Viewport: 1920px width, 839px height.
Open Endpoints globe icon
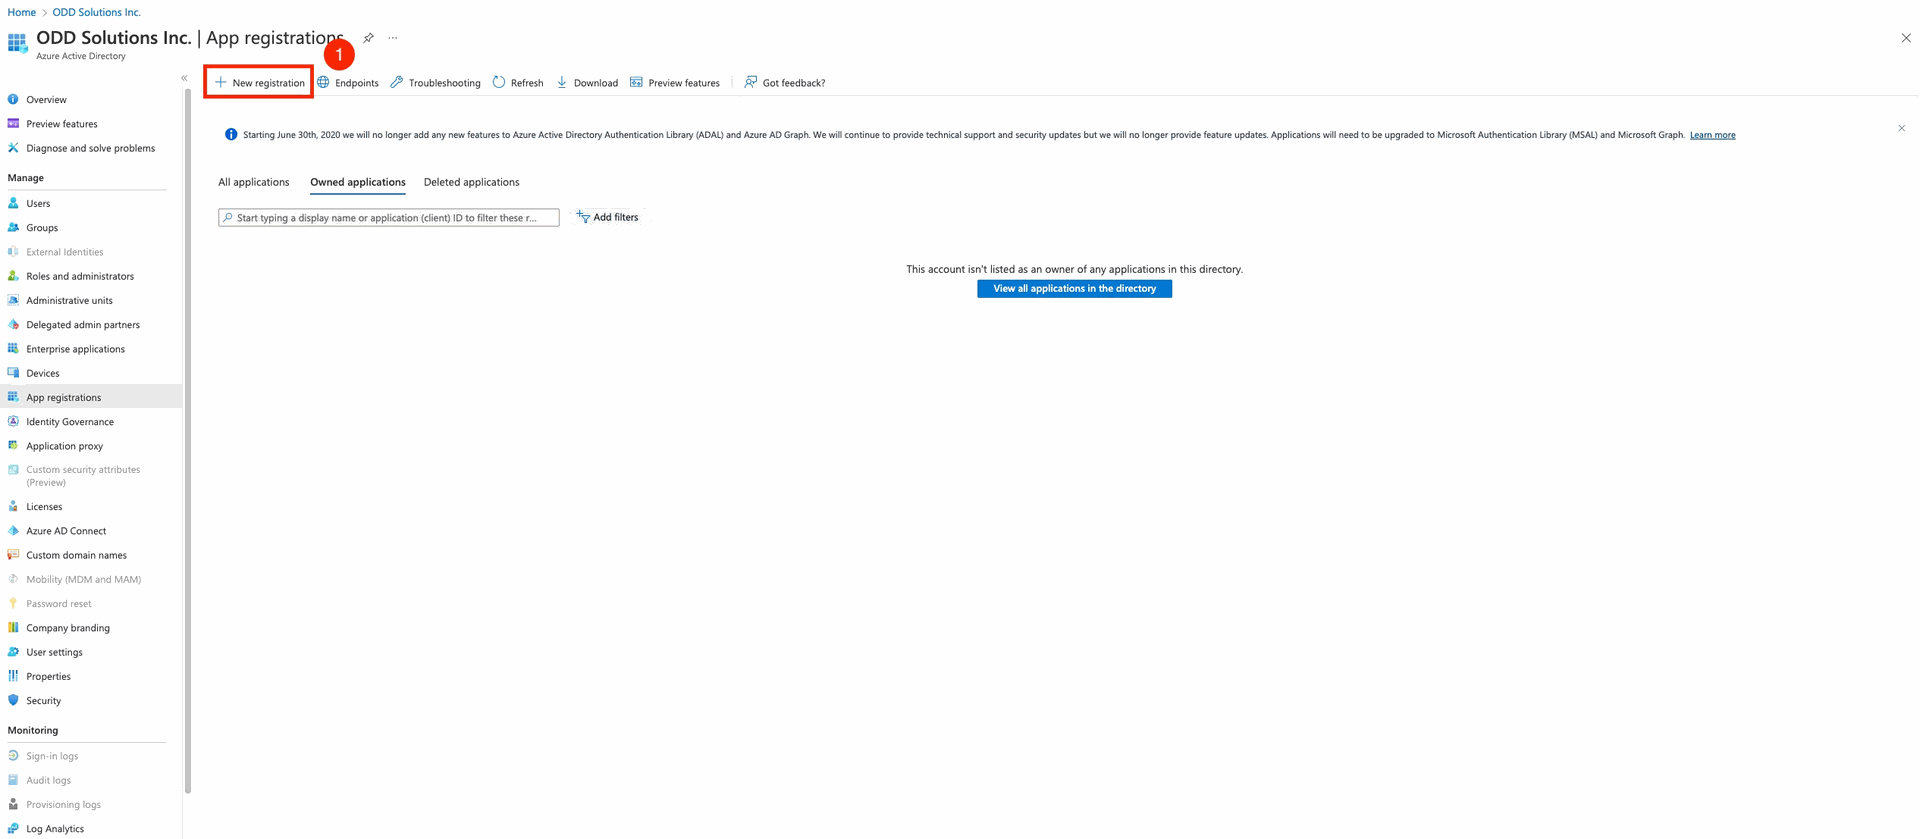tap(323, 82)
